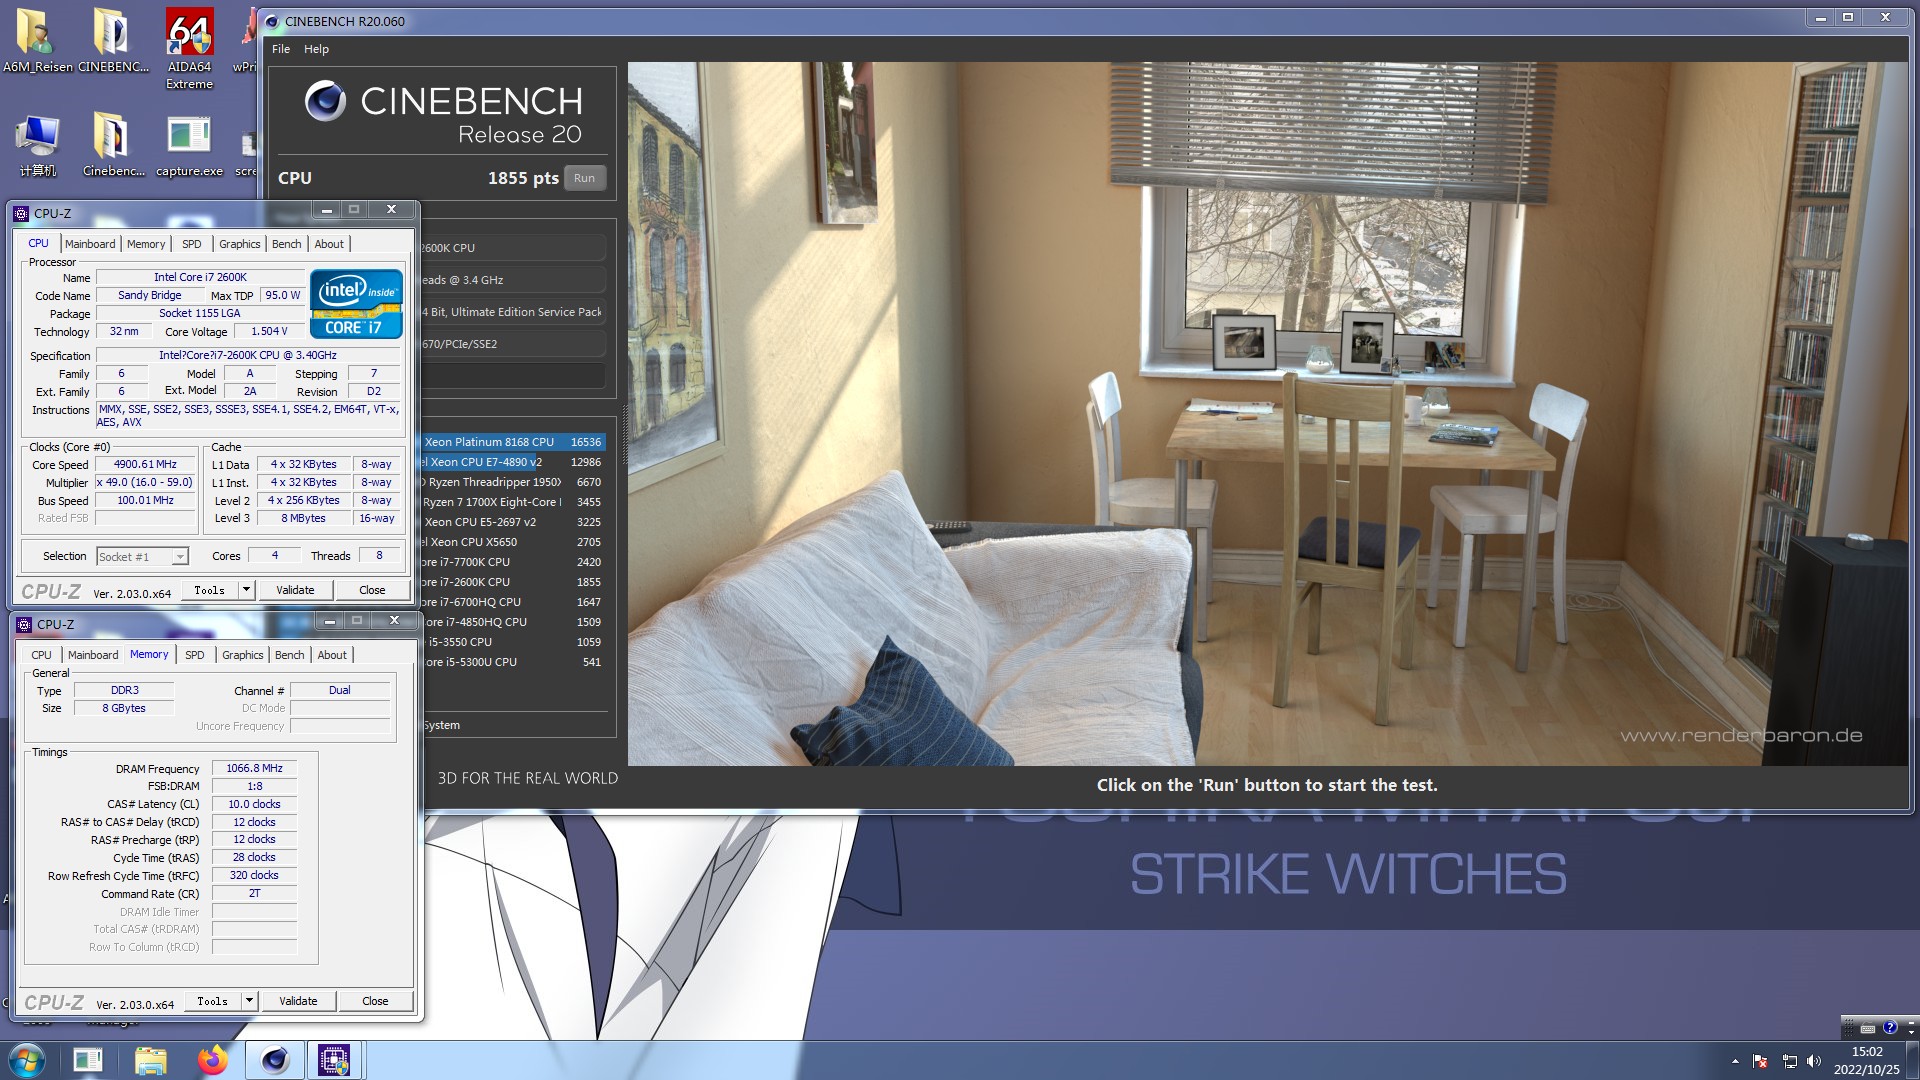1920x1080 pixels.
Task: Open Graphics tab in lower CPU-Z window
Action: pos(243,655)
